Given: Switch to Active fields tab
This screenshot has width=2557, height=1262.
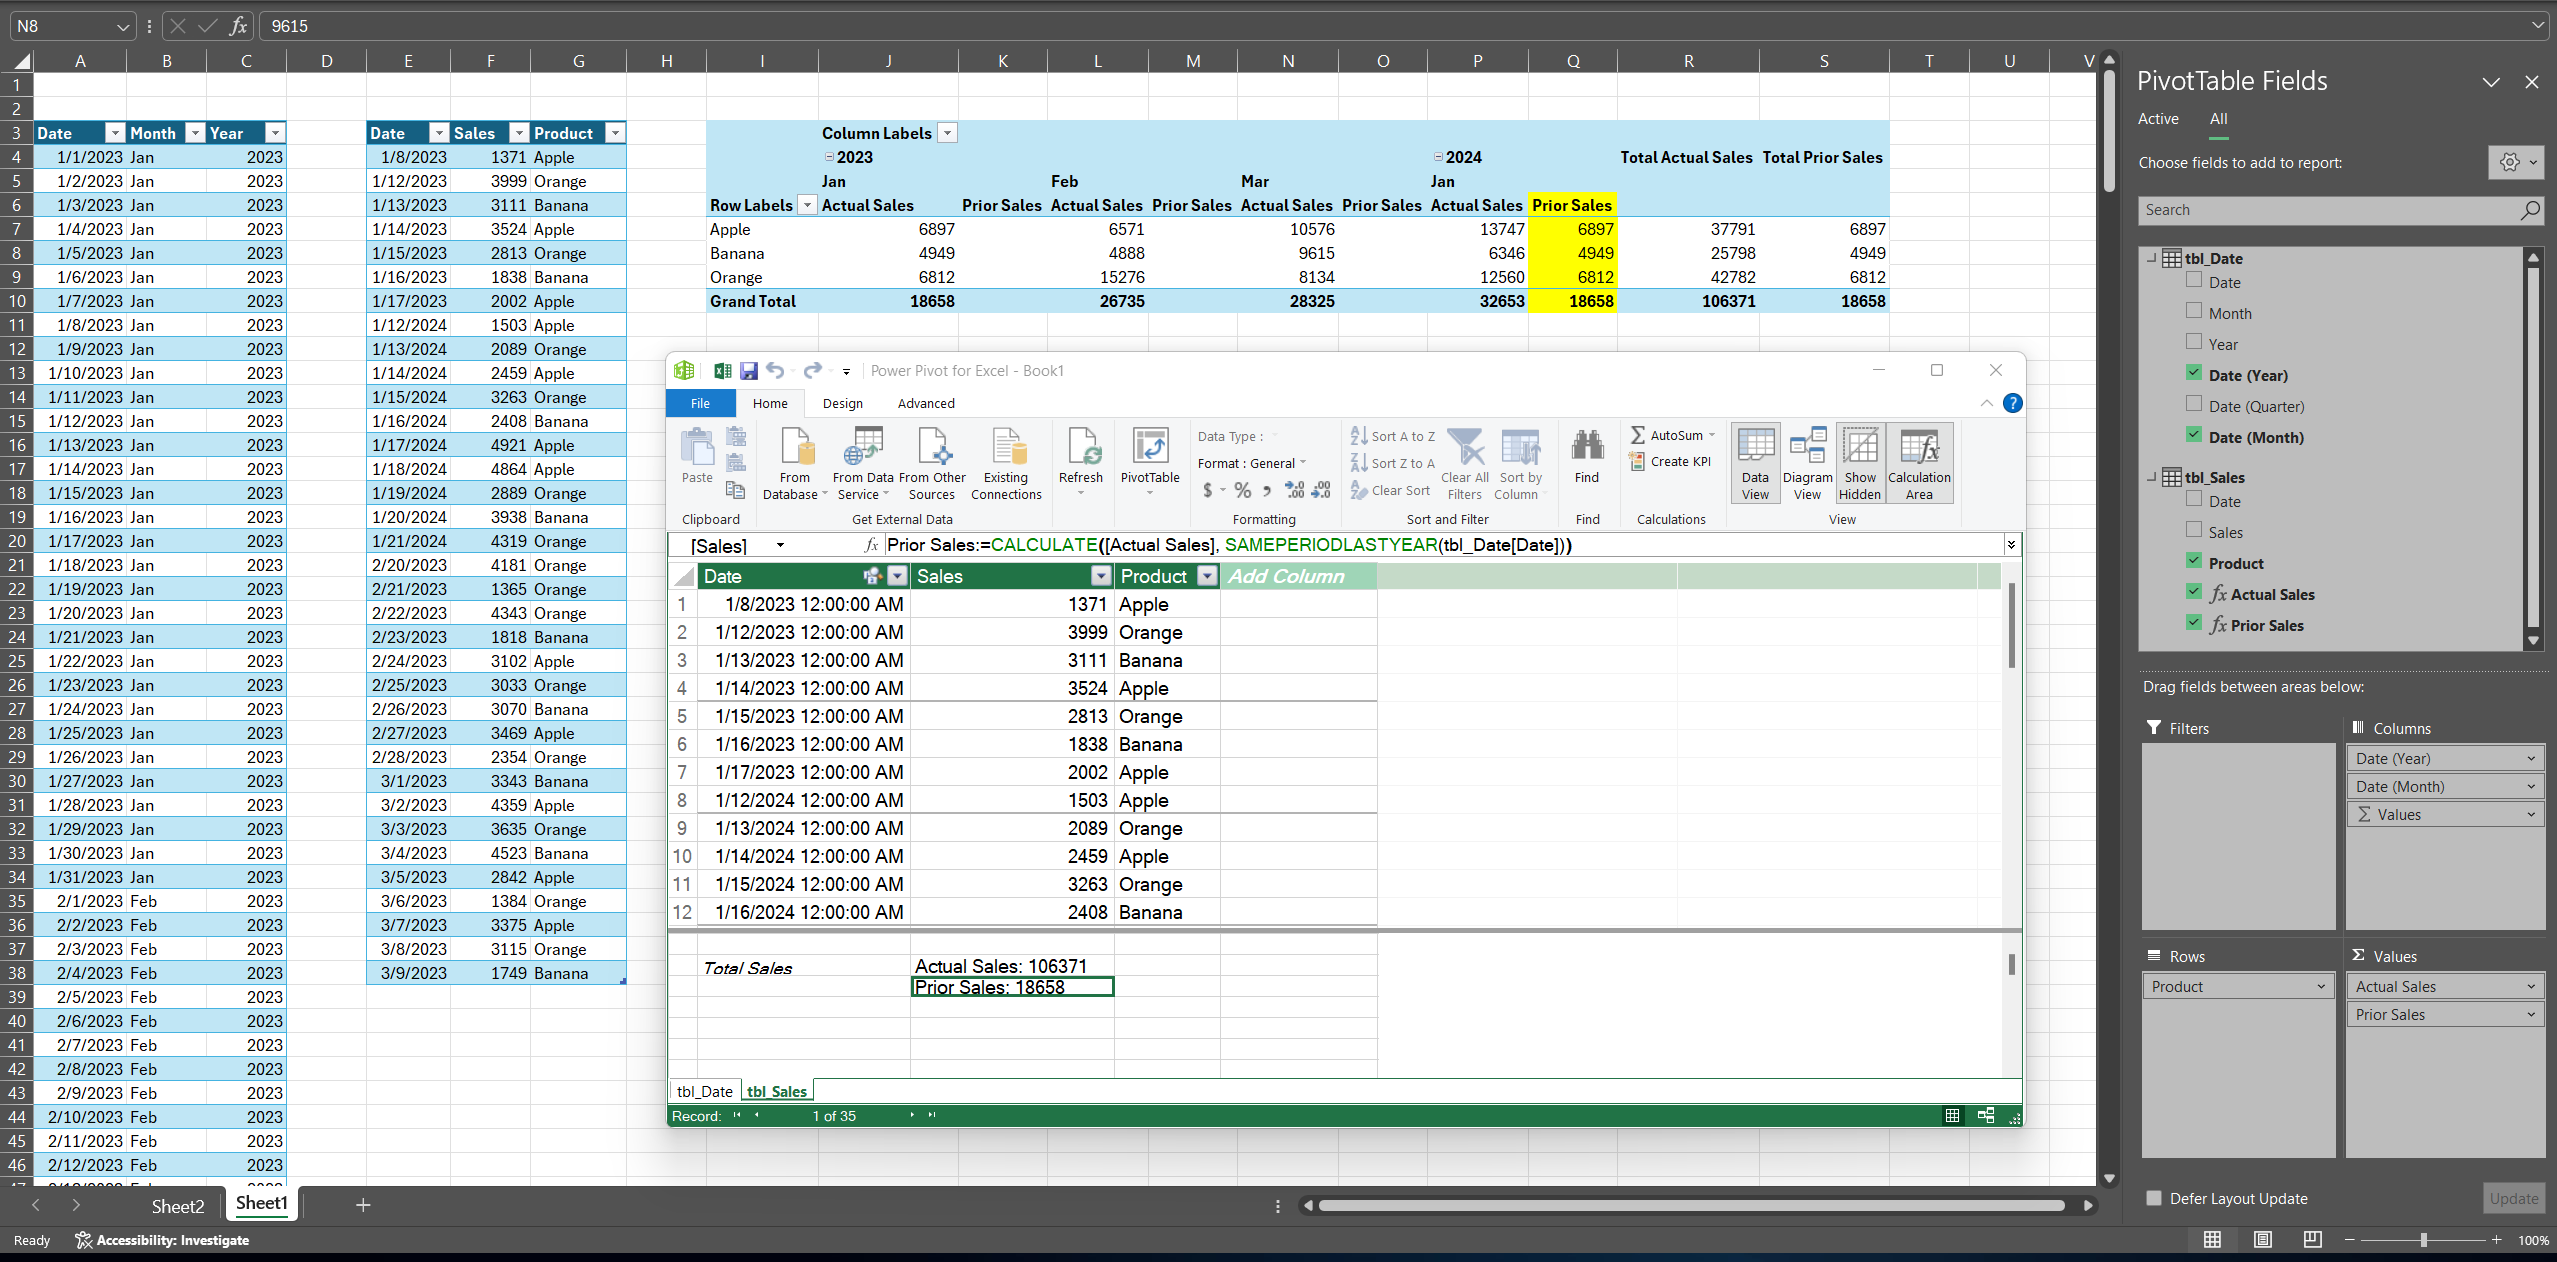Looking at the screenshot, I should pos(2158,118).
